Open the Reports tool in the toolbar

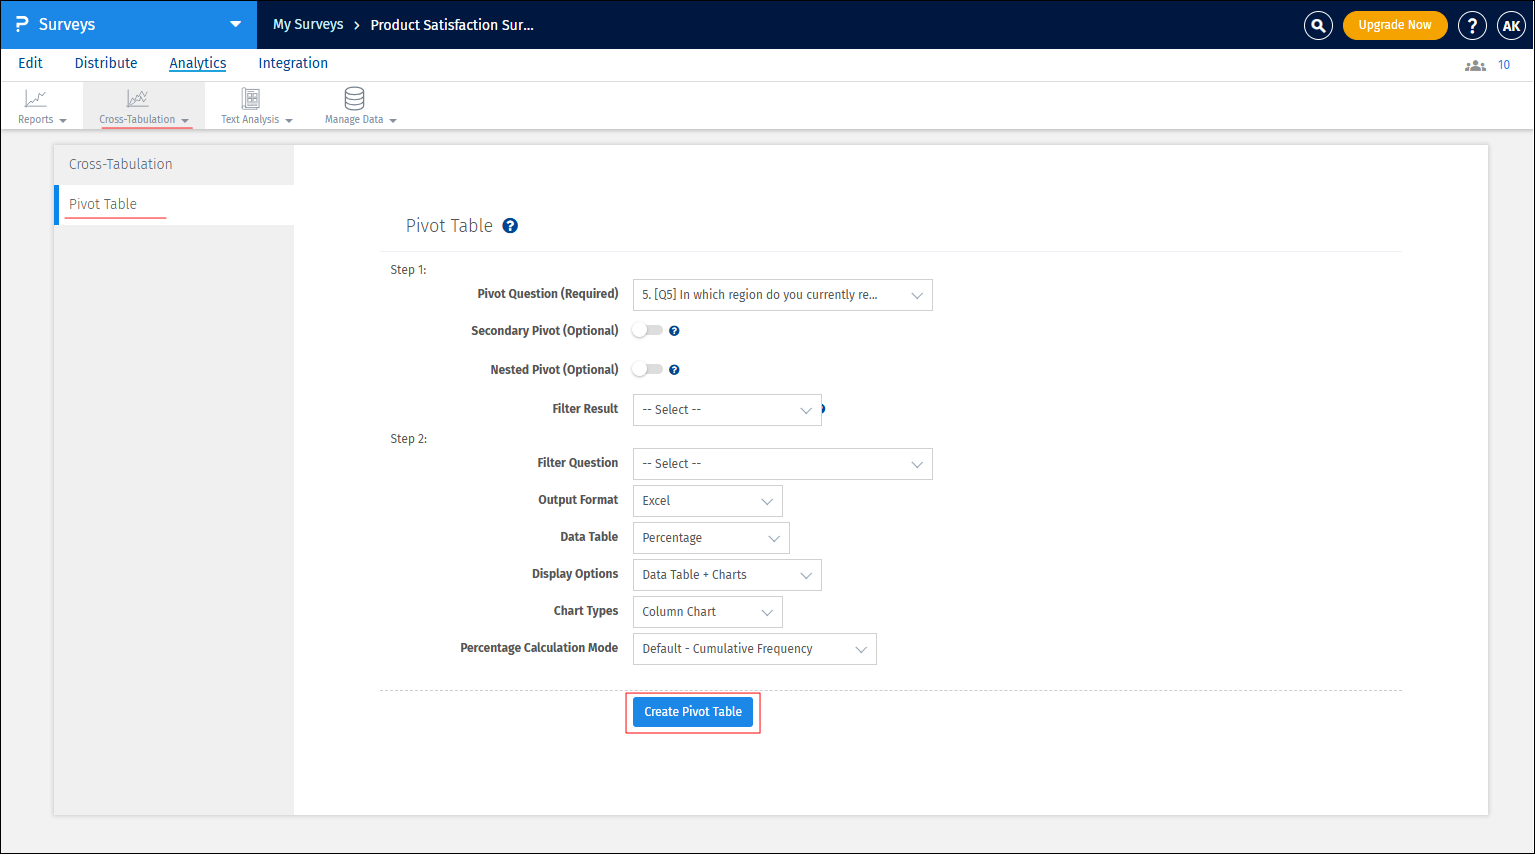pyautogui.click(x=38, y=105)
